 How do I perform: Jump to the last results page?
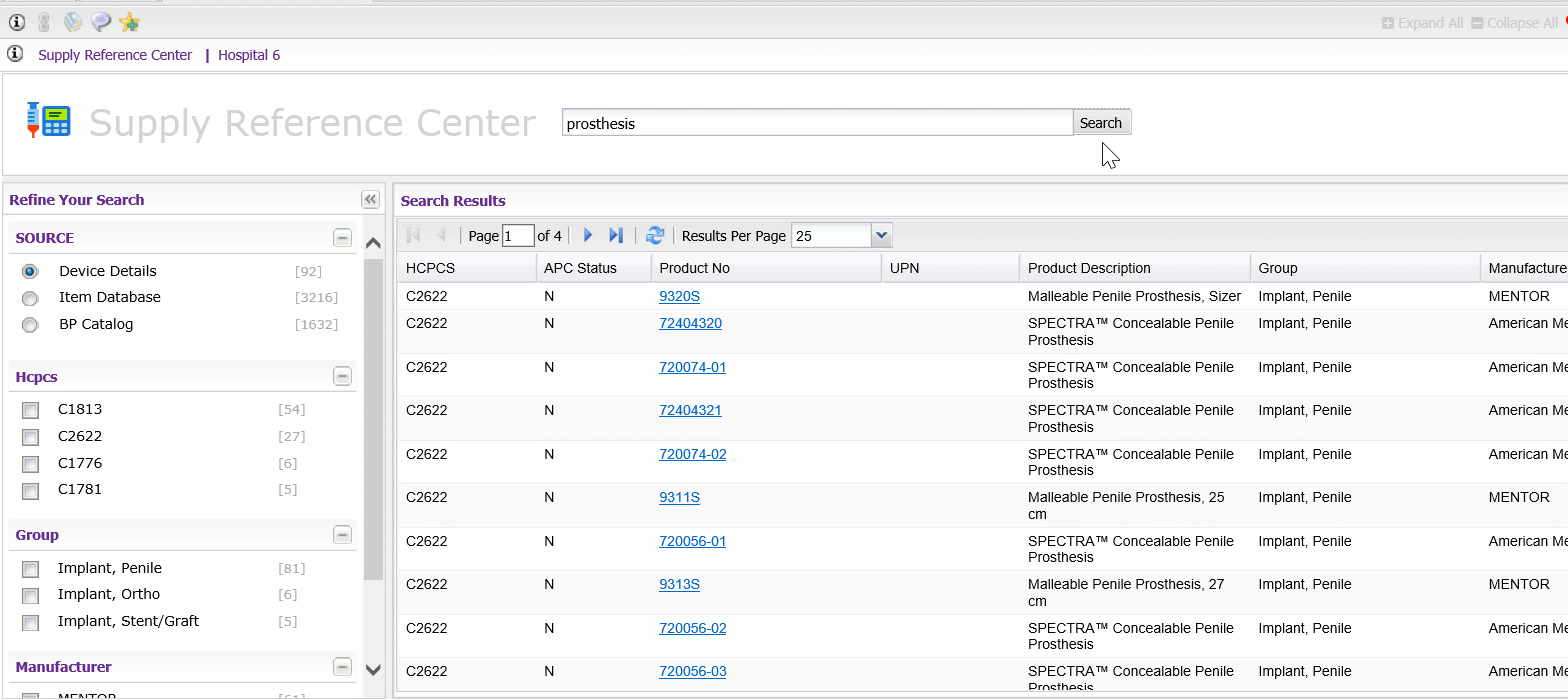click(x=616, y=236)
